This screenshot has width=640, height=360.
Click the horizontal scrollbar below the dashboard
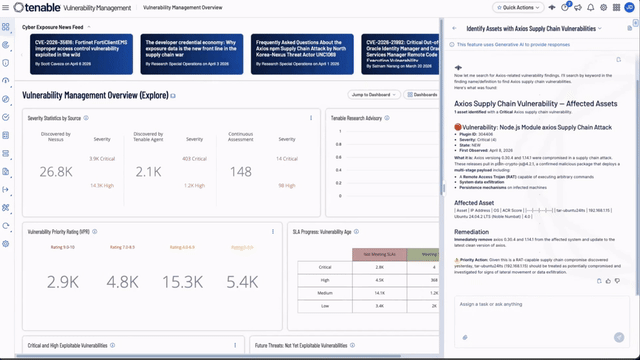[208, 356]
